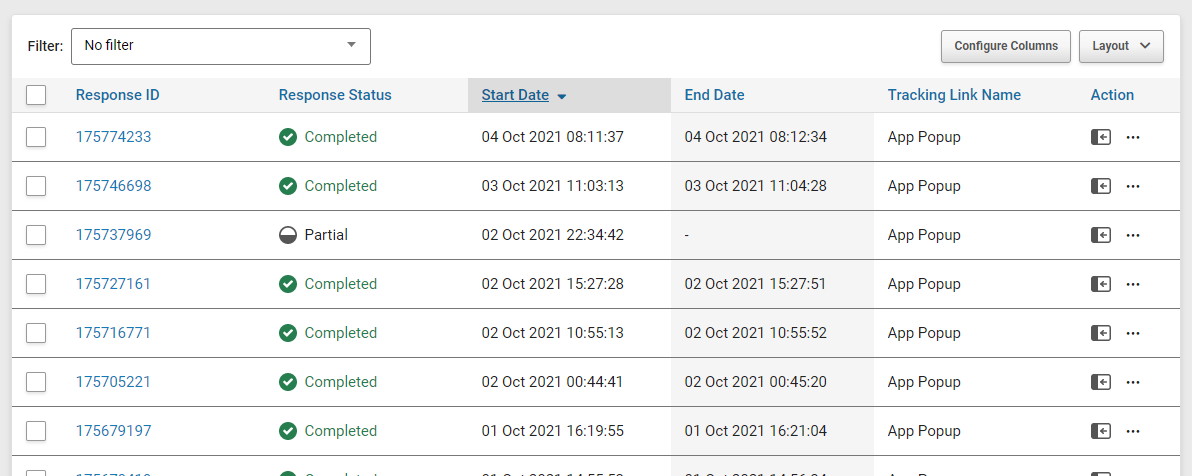Select checkbox for response 175746698
Viewport: 1192px width, 476px height.
click(x=36, y=186)
